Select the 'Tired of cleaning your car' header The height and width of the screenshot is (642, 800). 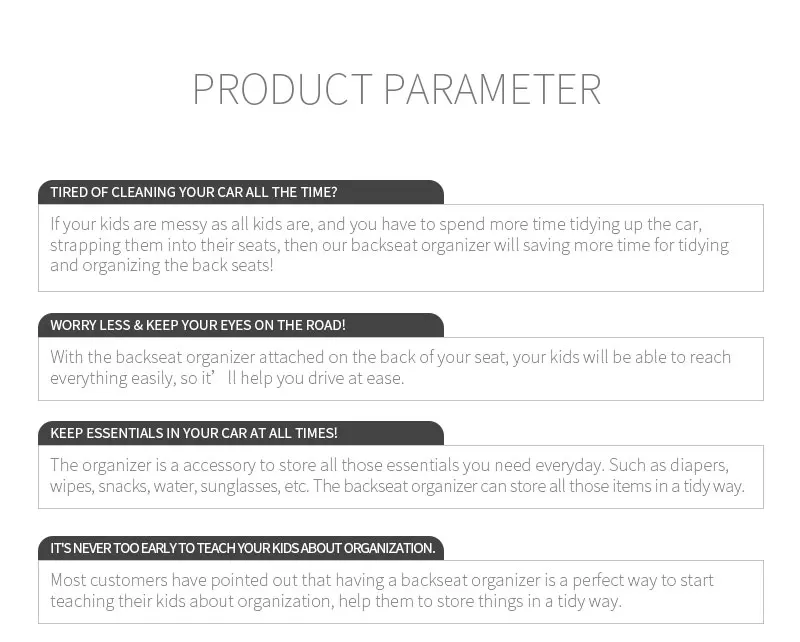(194, 192)
